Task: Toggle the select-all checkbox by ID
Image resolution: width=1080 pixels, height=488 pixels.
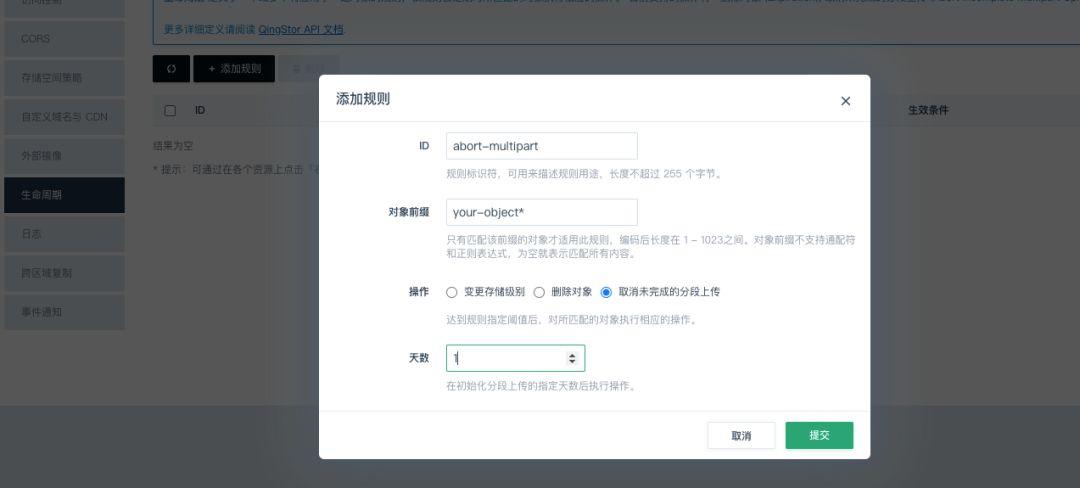Action: [x=170, y=110]
